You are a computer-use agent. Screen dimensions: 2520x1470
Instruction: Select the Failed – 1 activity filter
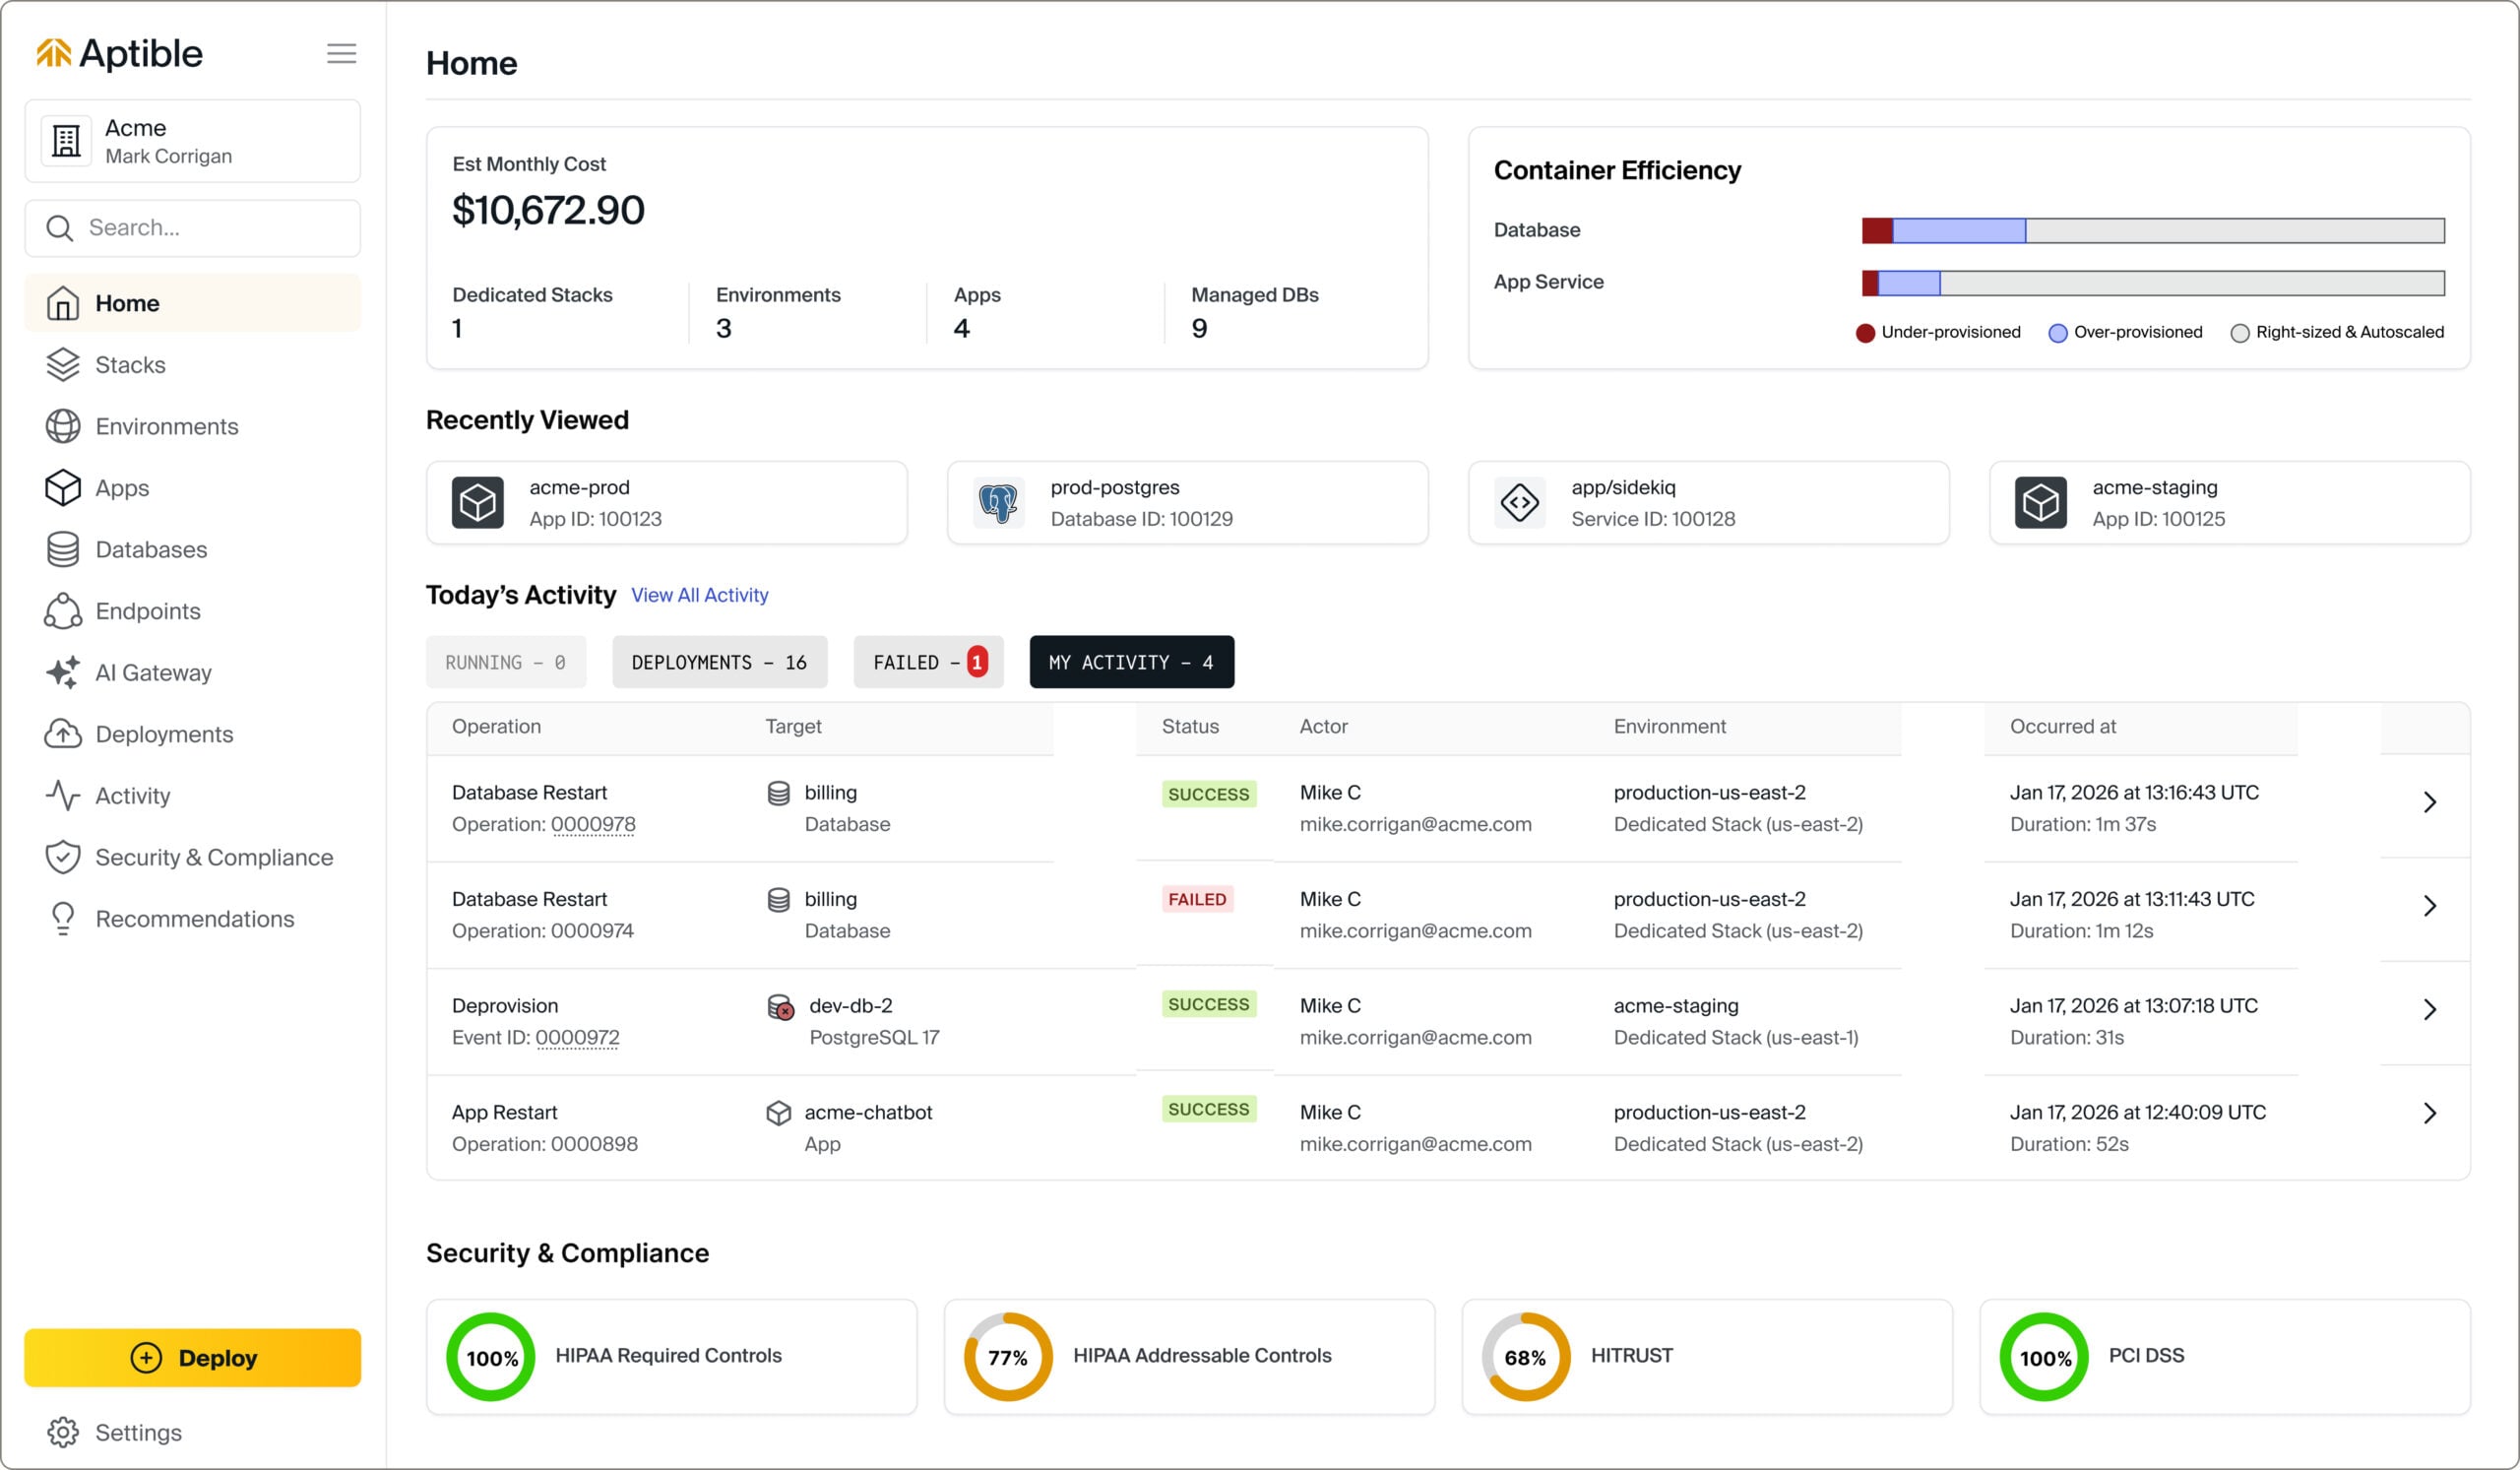click(927, 662)
